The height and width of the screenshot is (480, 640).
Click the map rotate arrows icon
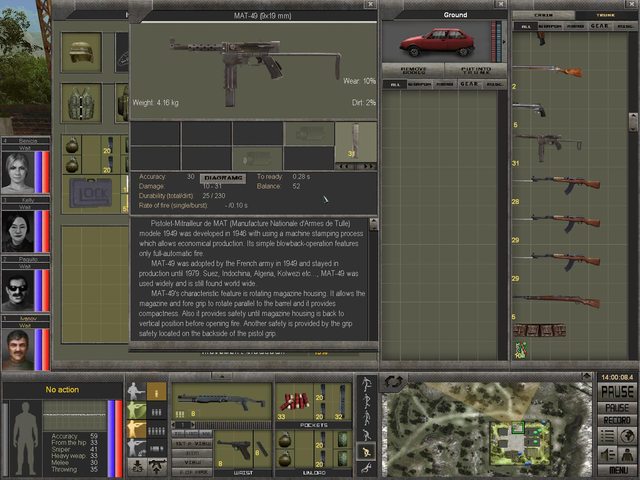pyautogui.click(x=393, y=382)
